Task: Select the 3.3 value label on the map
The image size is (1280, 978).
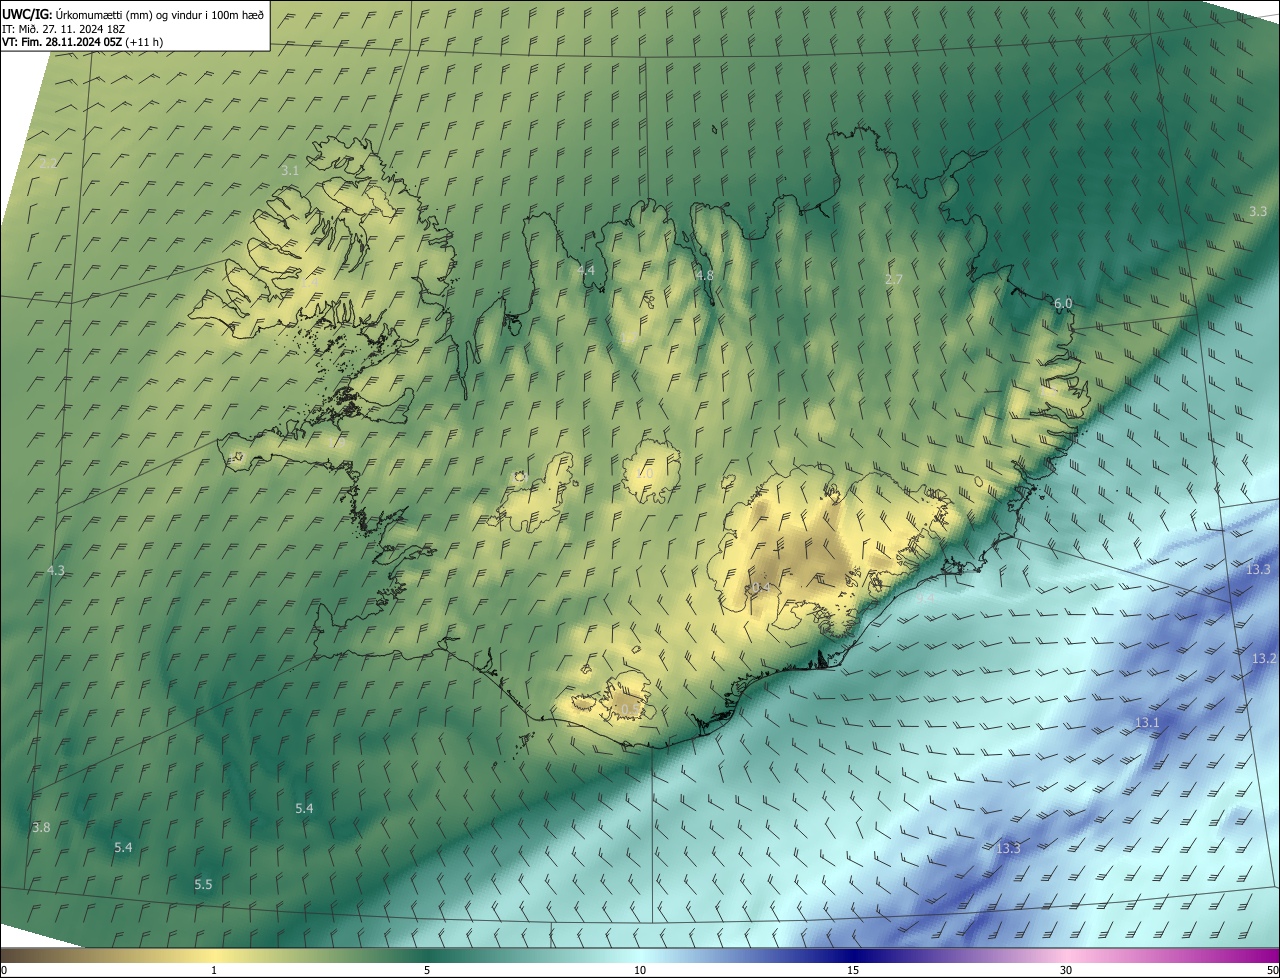Action: 1258,211
